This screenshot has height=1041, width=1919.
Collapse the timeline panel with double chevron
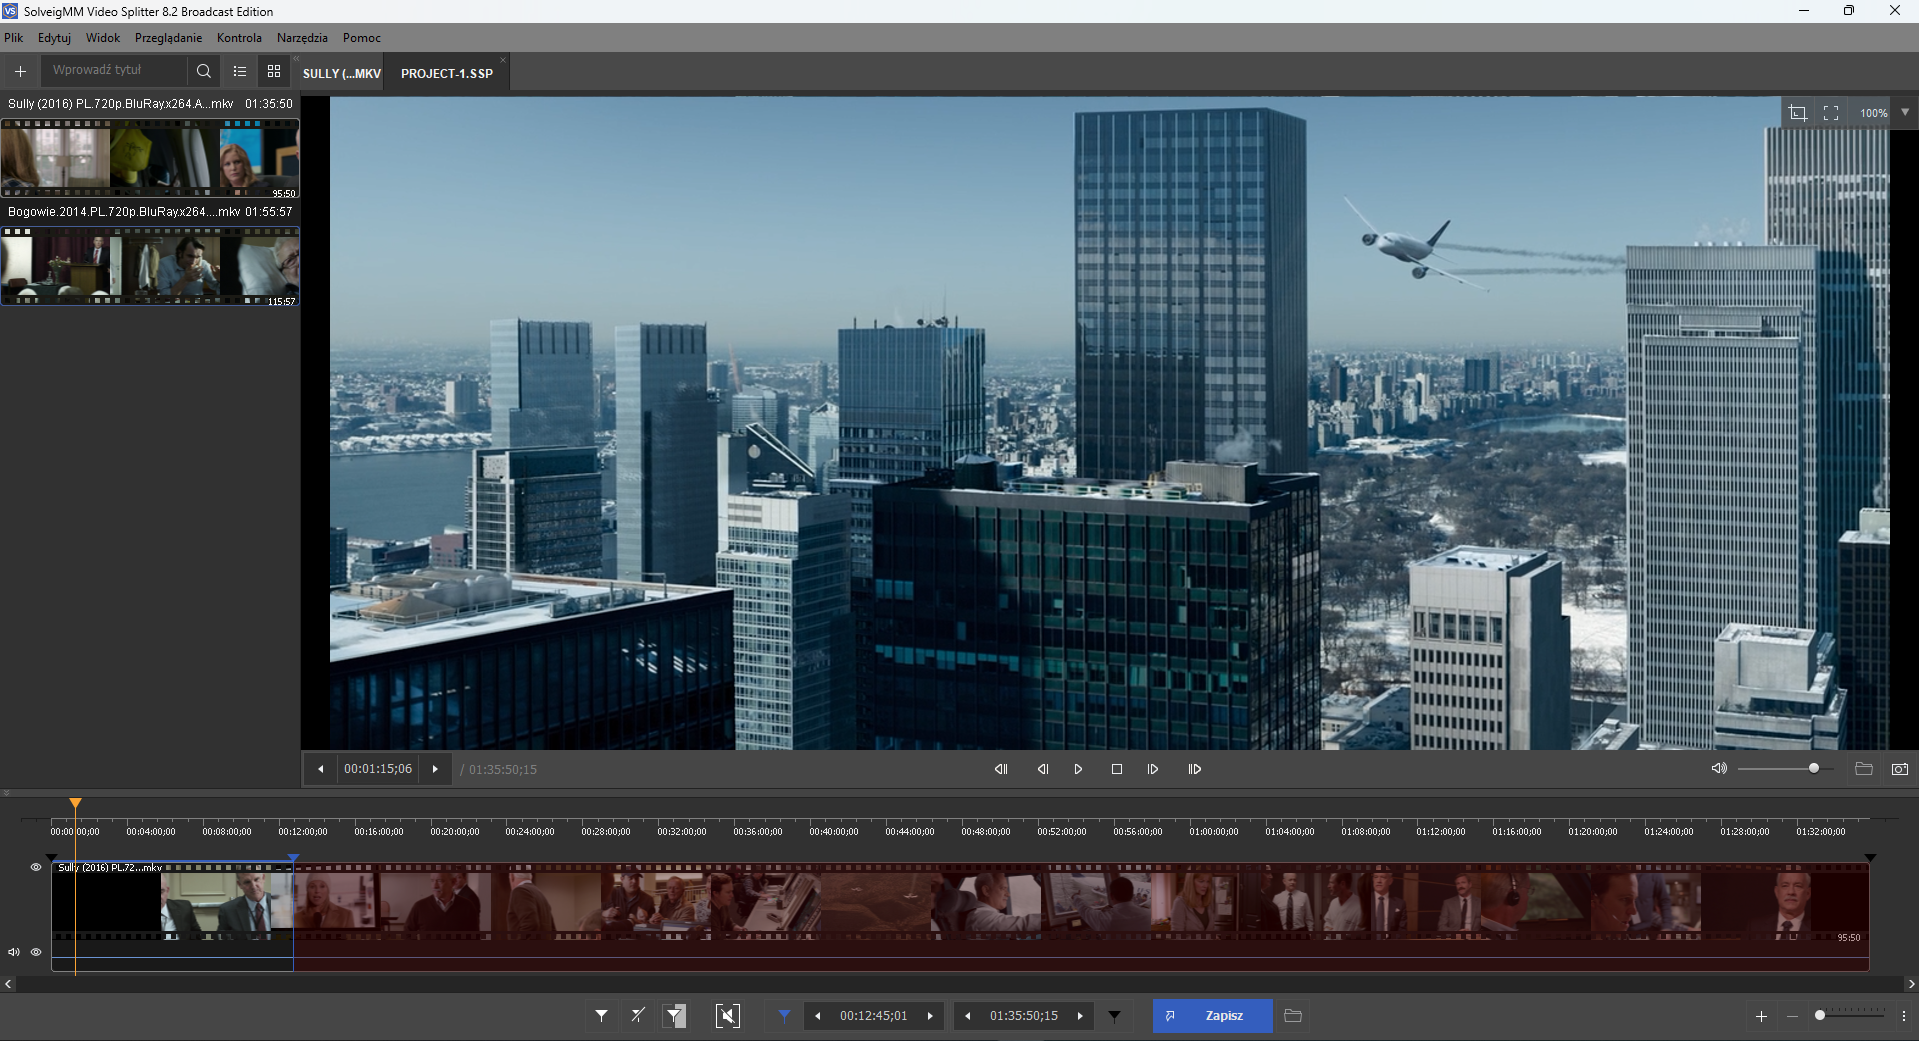(7, 793)
